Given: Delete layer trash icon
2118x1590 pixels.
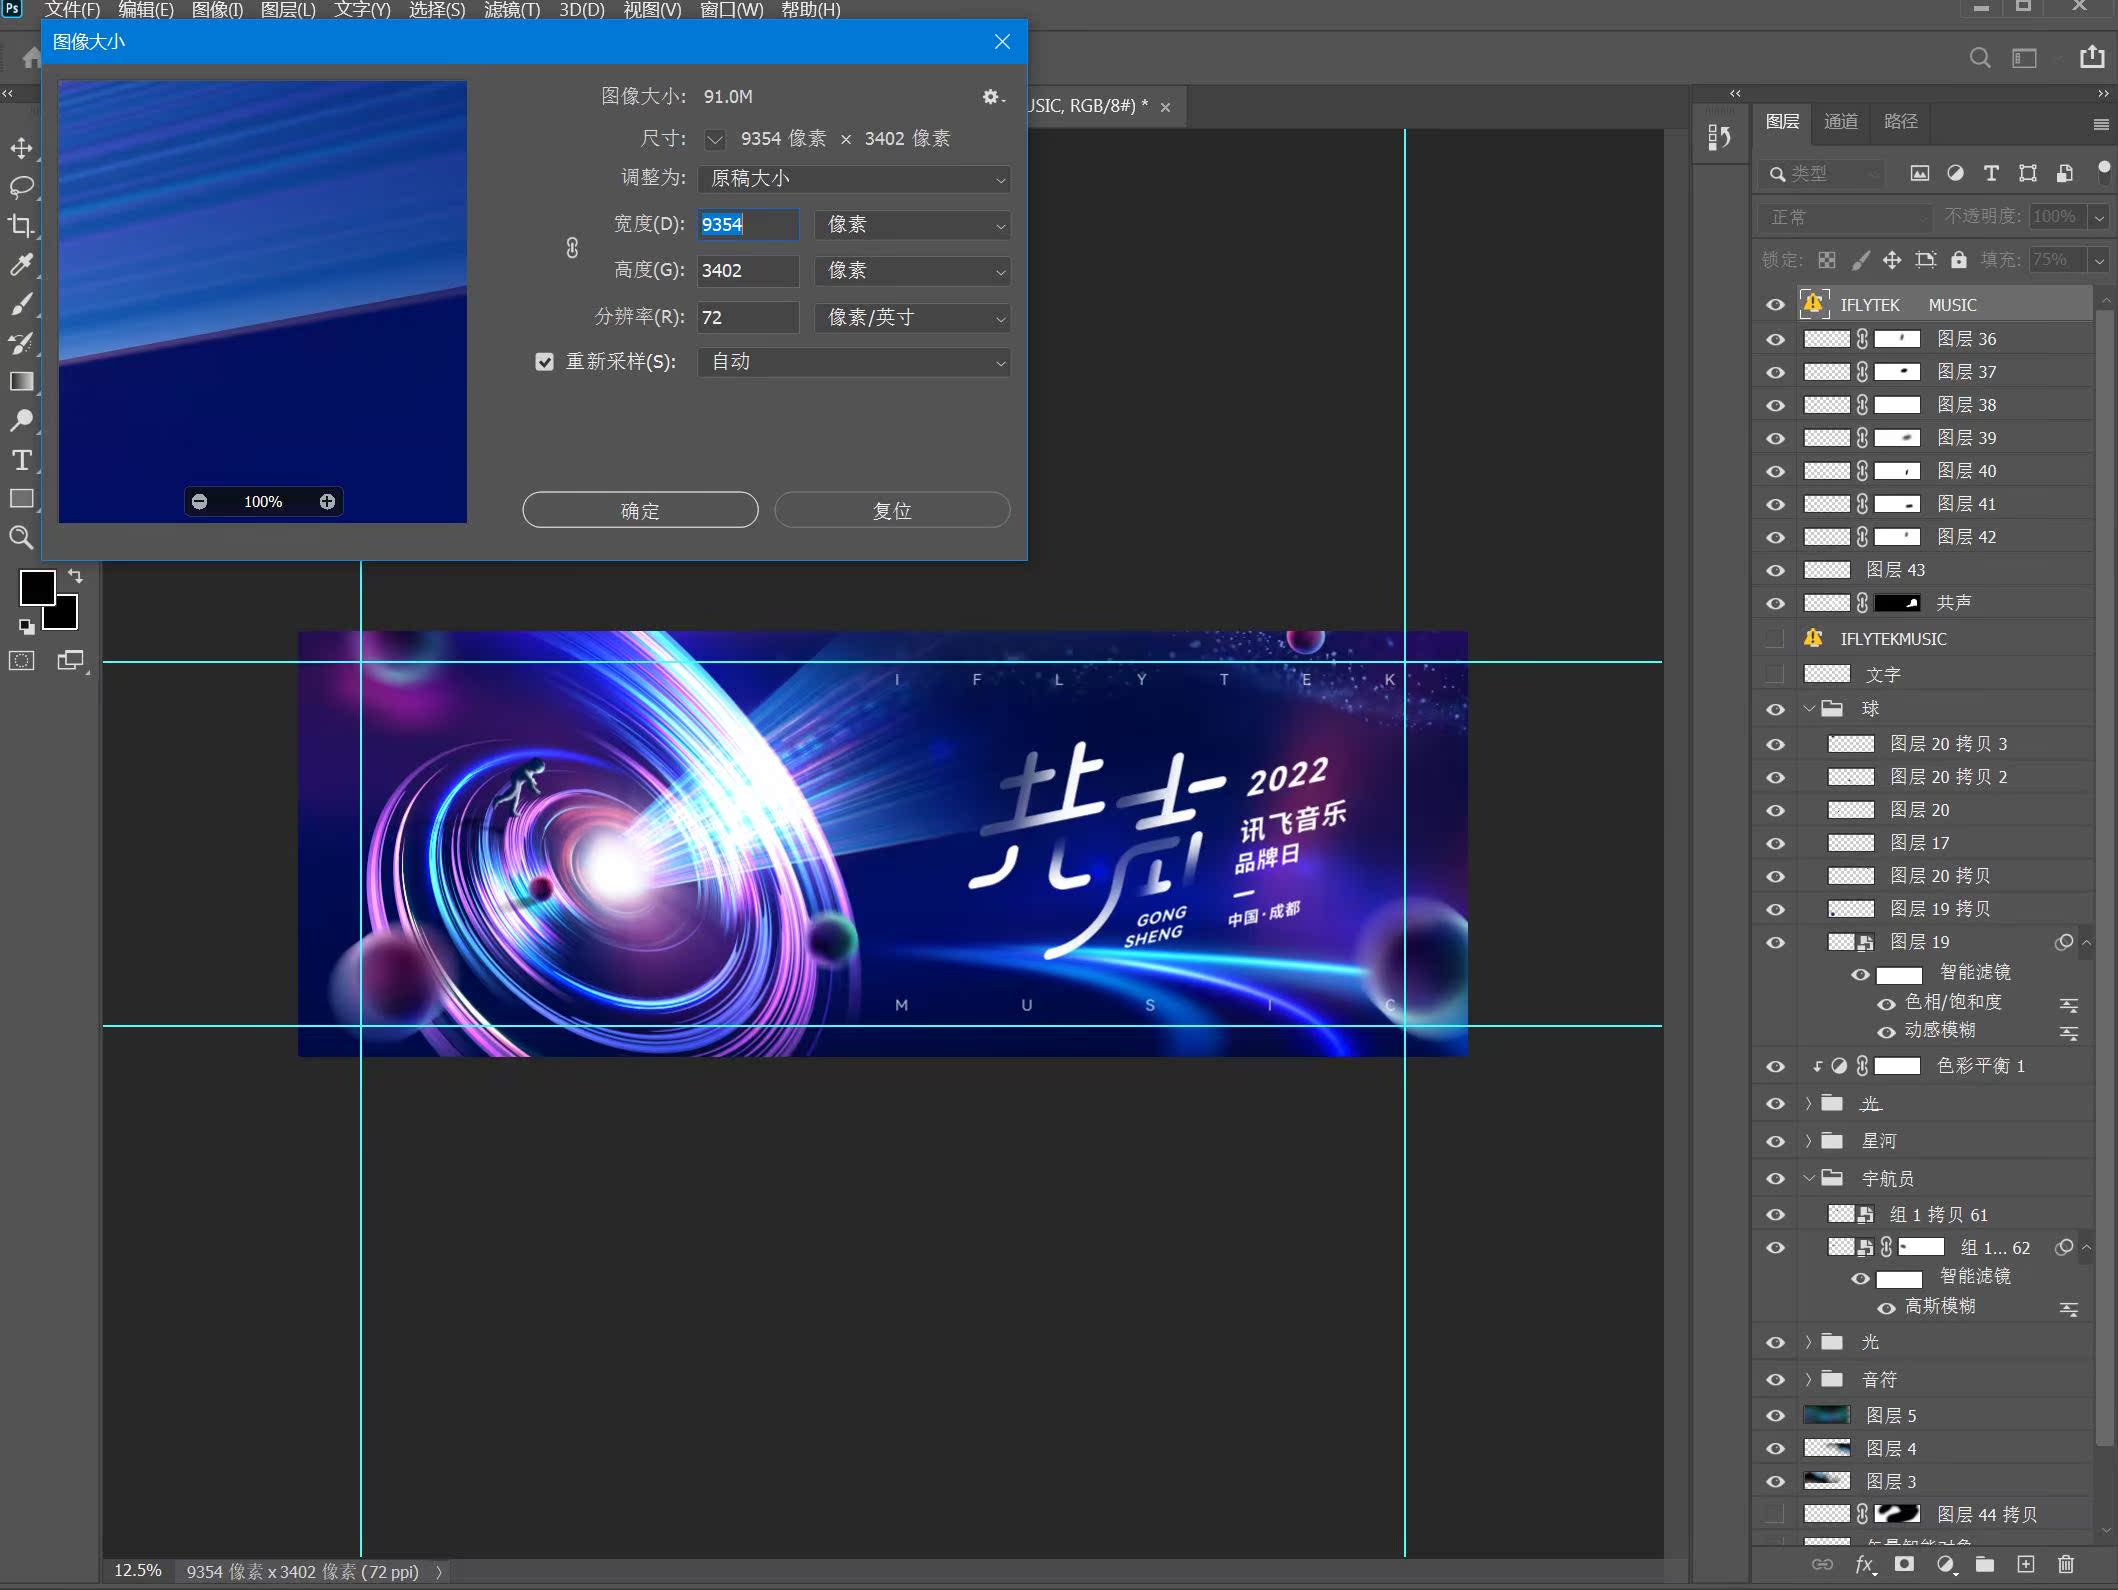Looking at the screenshot, I should click(x=2066, y=1565).
